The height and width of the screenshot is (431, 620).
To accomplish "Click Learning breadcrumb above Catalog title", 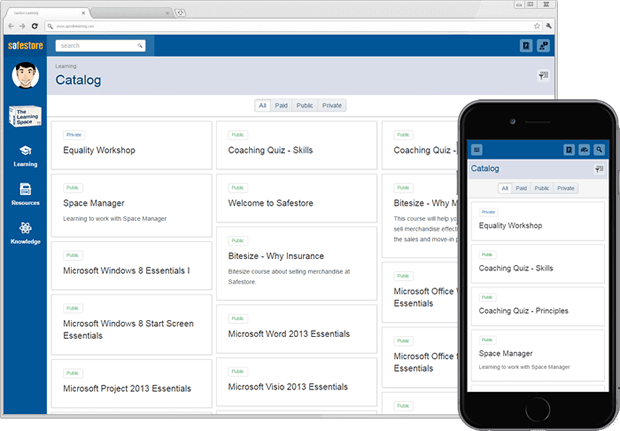I will tap(66, 66).
